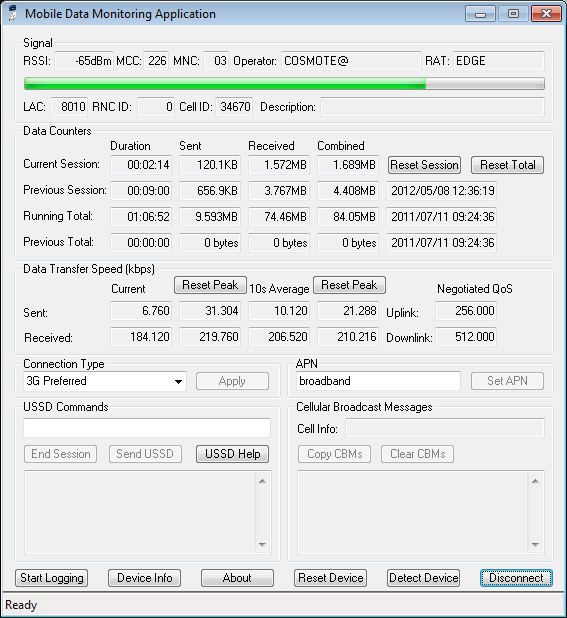Viewport: 567px width, 618px height.
Task: Open the Connection Type dropdown arrow
Action: (x=178, y=382)
